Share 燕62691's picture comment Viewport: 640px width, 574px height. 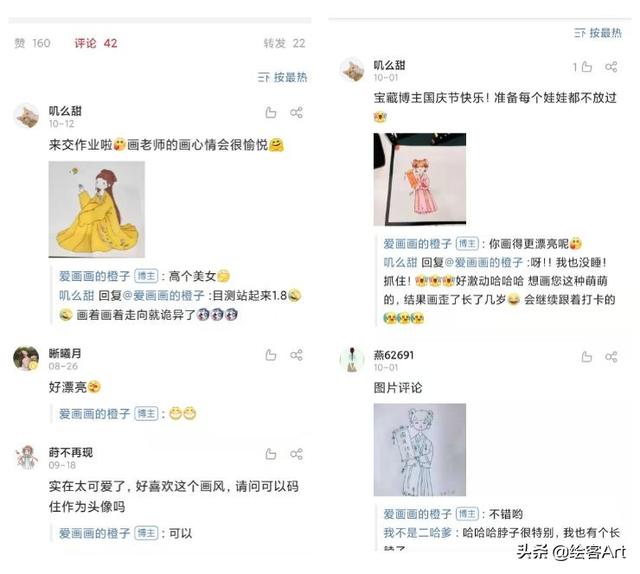click(611, 357)
